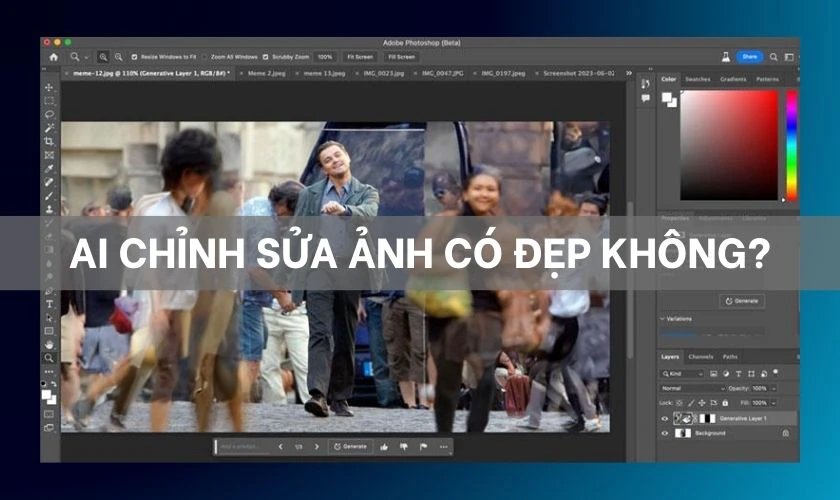Open the Normal blend mode dropdown
The image size is (840, 500).
(692, 388)
